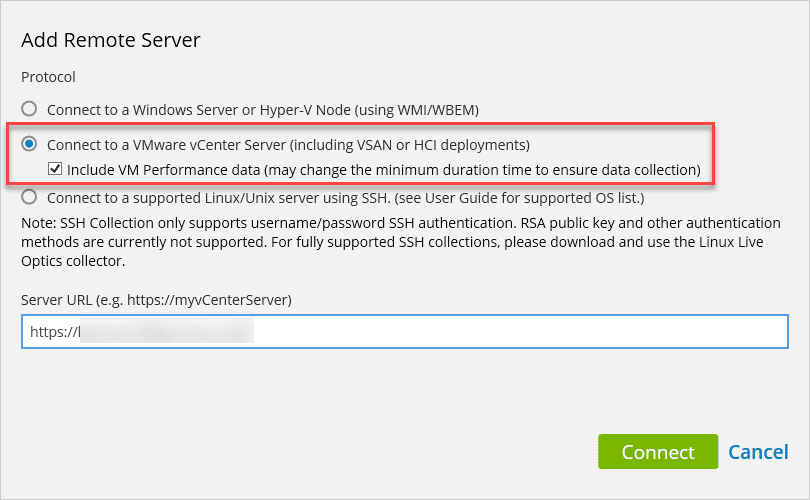
Task: Click the Server URL input field
Action: 500,332
